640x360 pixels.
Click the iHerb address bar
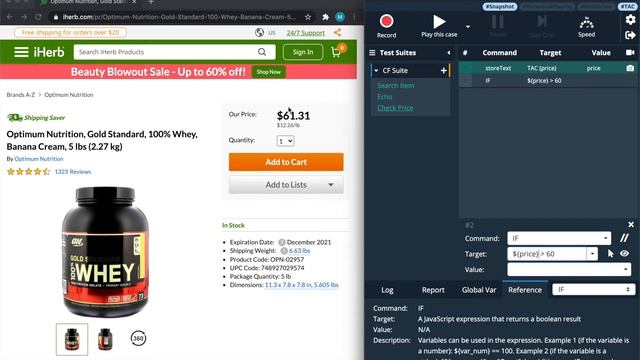[x=179, y=17]
